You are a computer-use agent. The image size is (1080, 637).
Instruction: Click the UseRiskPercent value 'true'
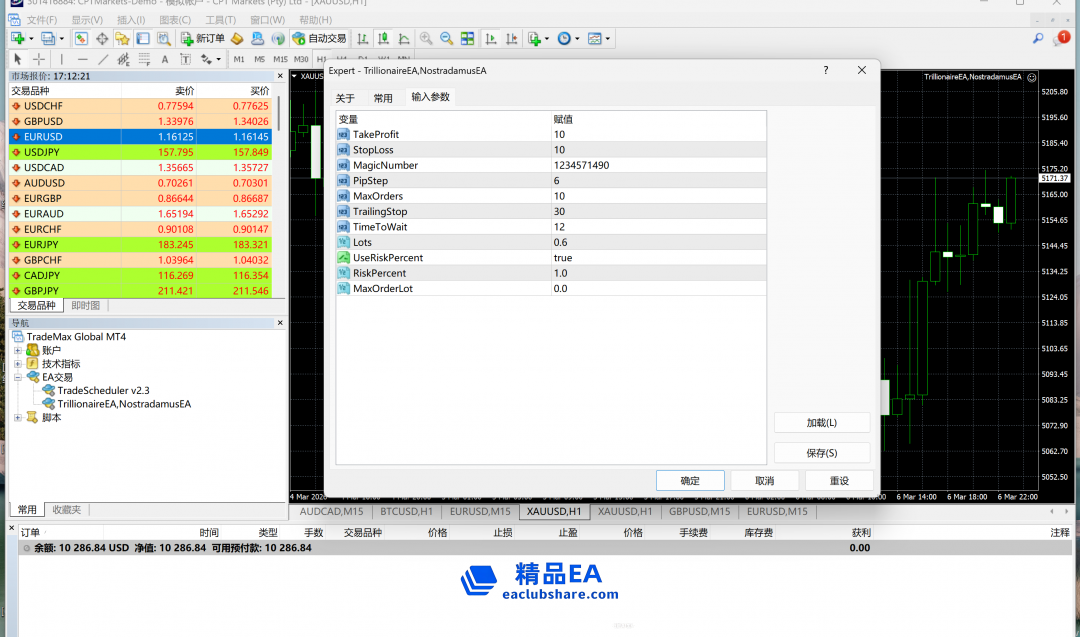coord(562,258)
